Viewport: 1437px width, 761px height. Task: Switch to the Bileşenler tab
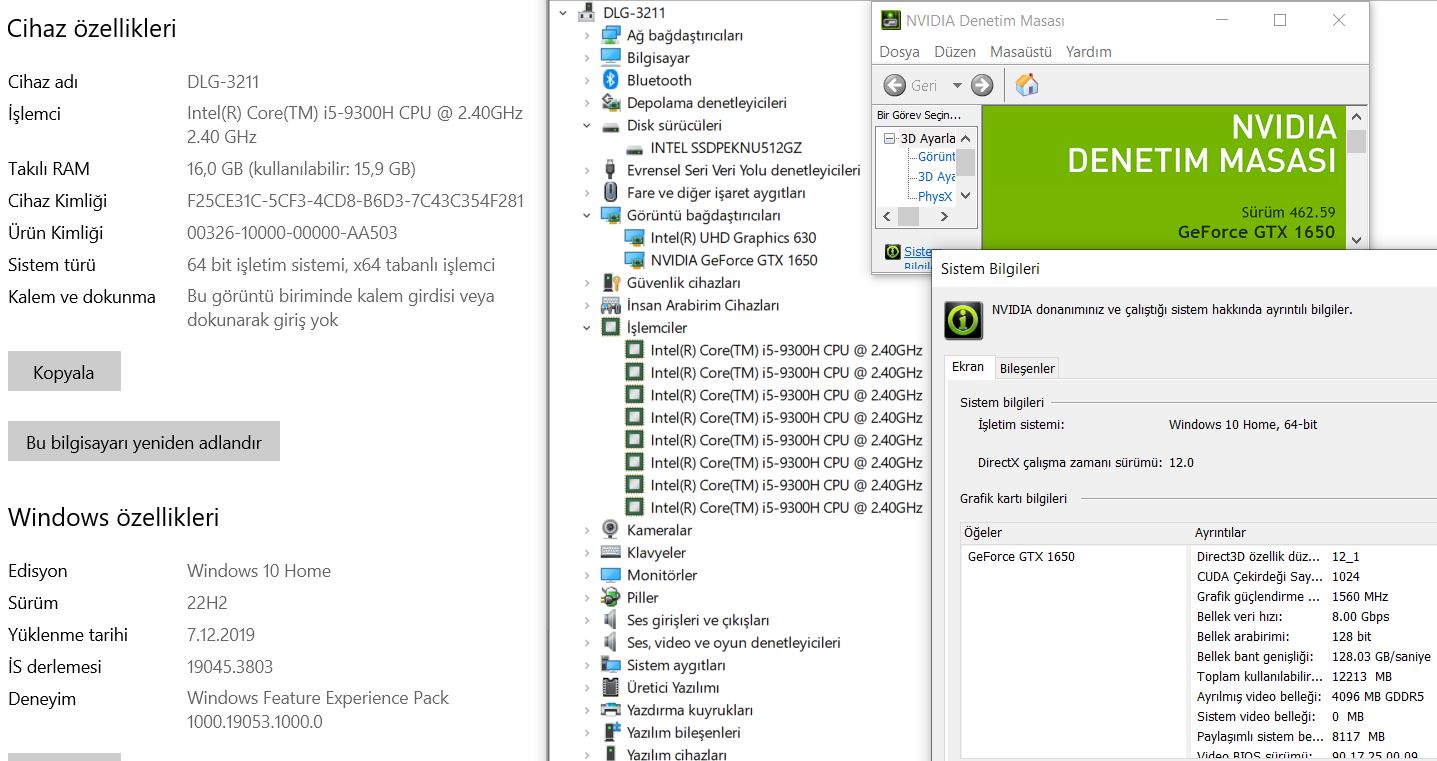[1027, 368]
